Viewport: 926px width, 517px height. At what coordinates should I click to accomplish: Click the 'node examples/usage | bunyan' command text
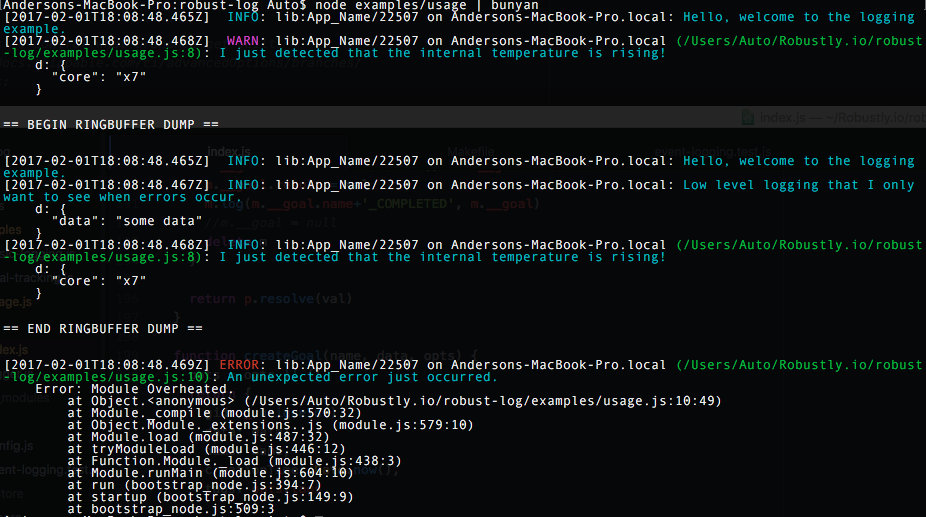pyautogui.click(x=427, y=5)
